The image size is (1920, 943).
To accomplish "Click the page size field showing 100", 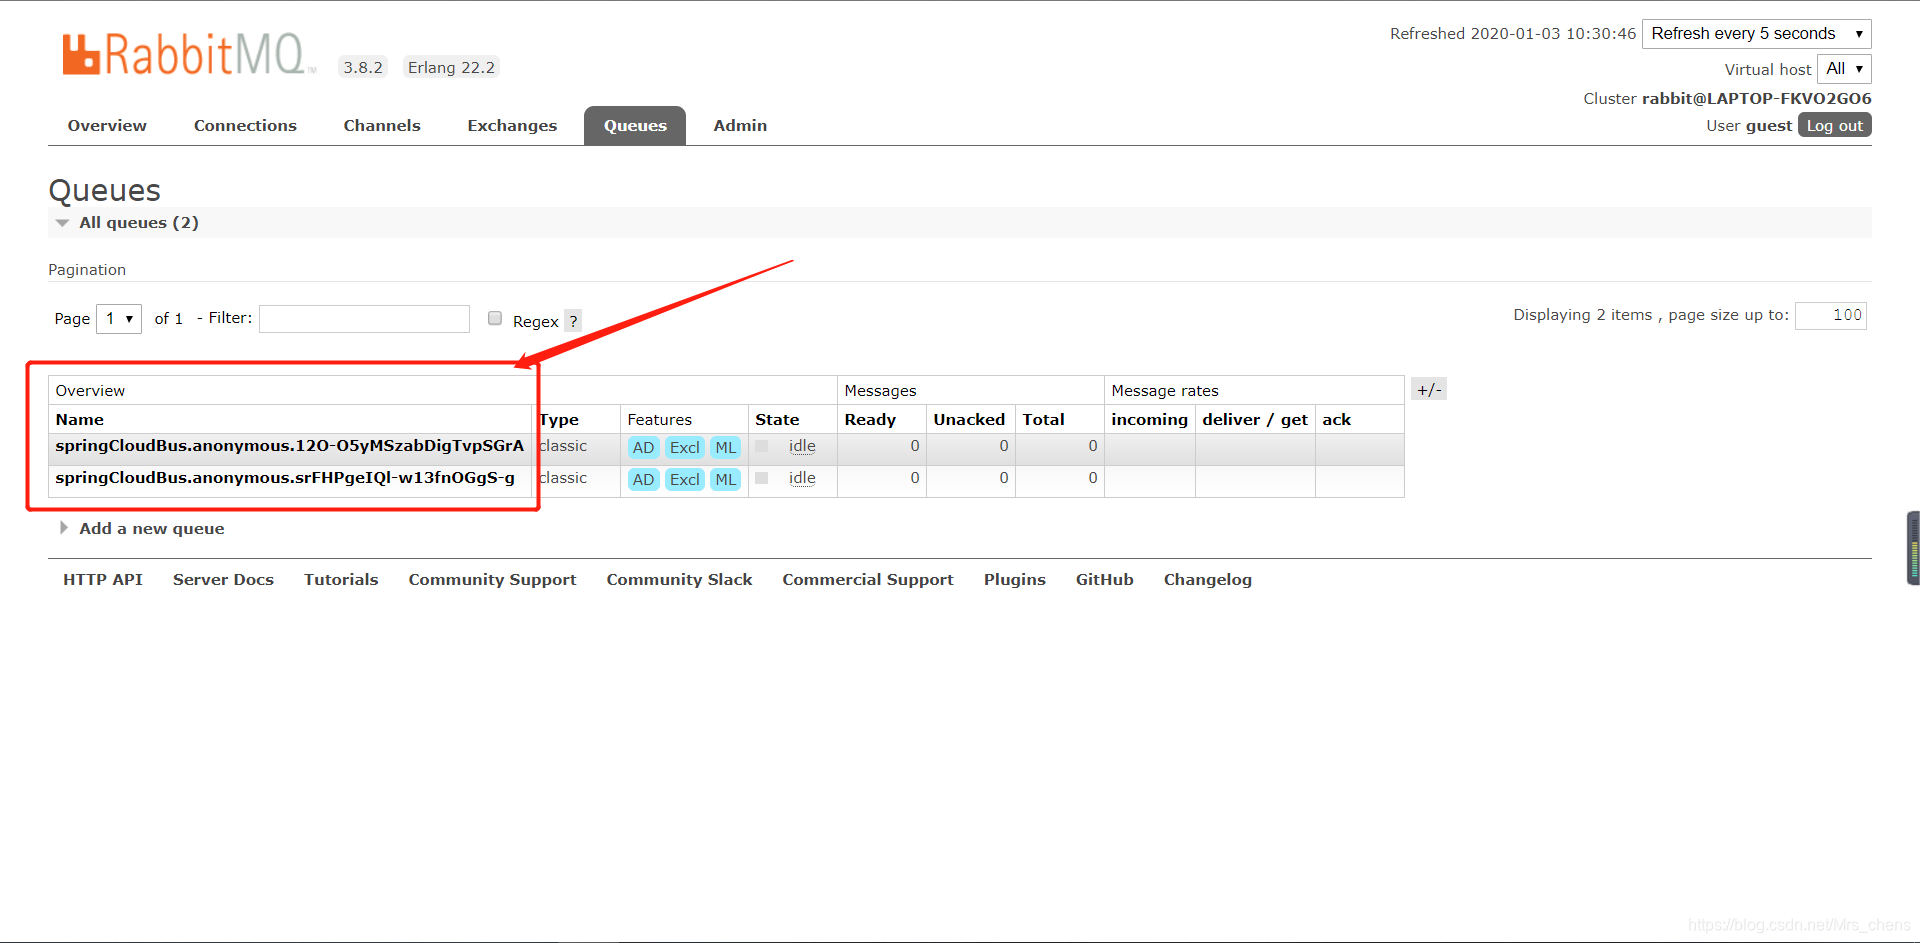I will (1831, 315).
